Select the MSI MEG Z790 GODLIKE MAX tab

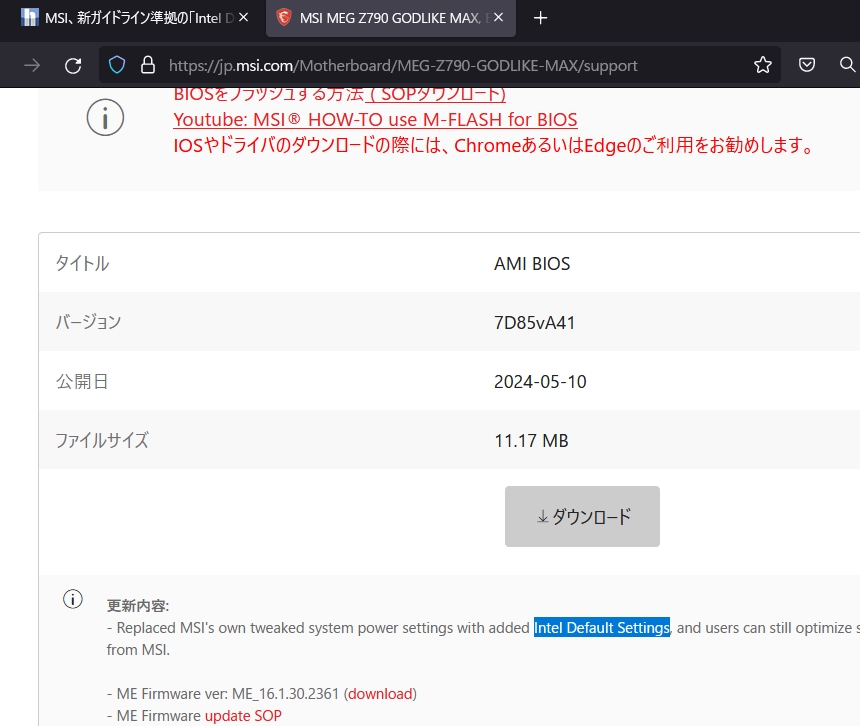[x=391, y=18]
